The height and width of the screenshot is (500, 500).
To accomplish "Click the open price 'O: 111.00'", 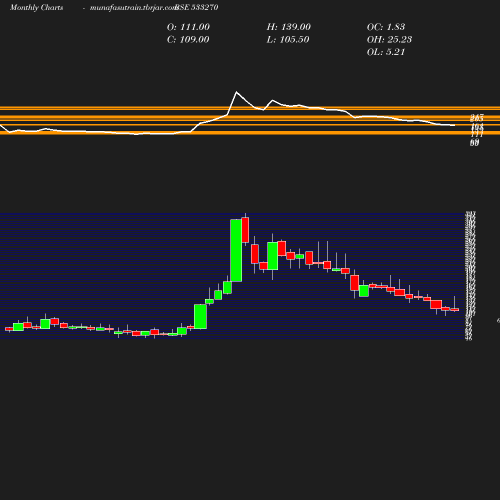I will click(x=188, y=27).
